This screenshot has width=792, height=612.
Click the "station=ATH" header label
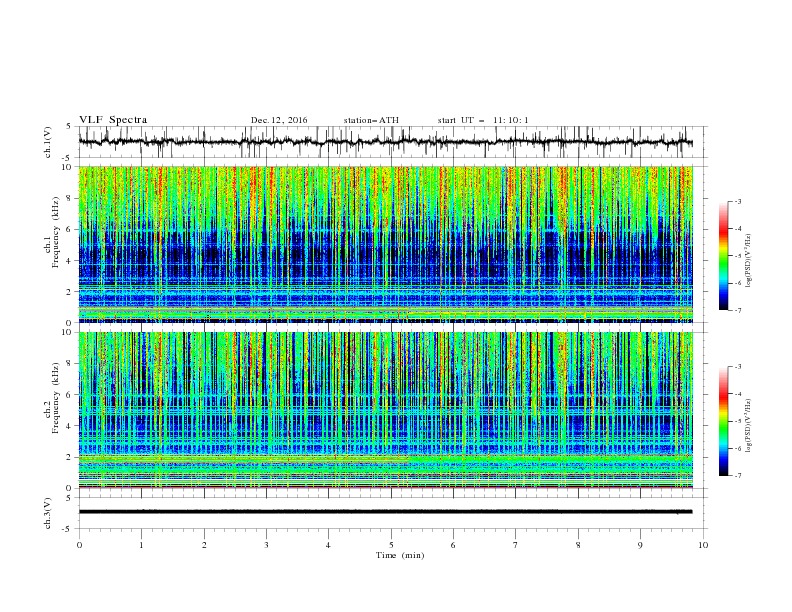[371, 120]
